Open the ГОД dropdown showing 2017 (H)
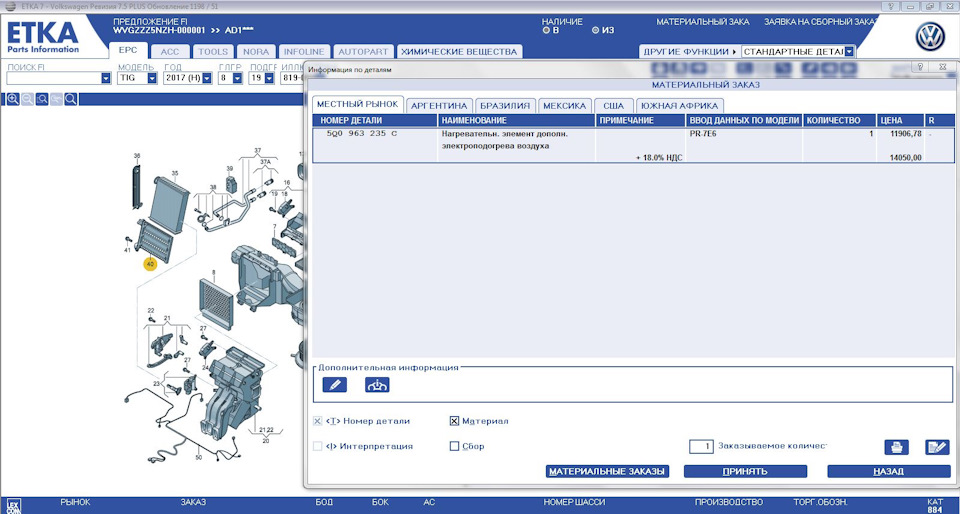 pyautogui.click(x=207, y=78)
